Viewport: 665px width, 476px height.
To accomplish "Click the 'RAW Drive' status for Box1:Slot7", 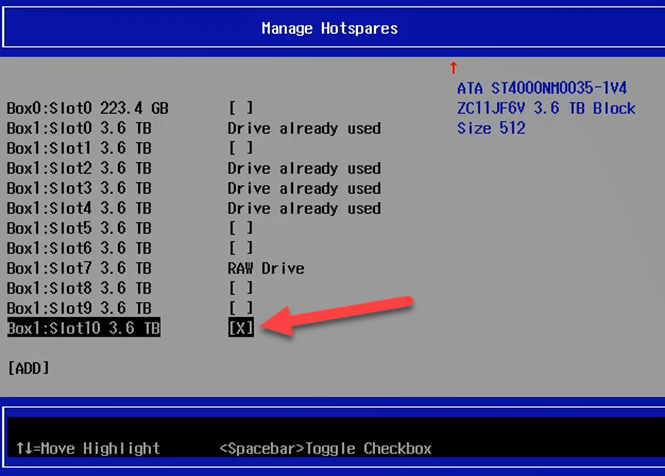I will click(x=265, y=268).
